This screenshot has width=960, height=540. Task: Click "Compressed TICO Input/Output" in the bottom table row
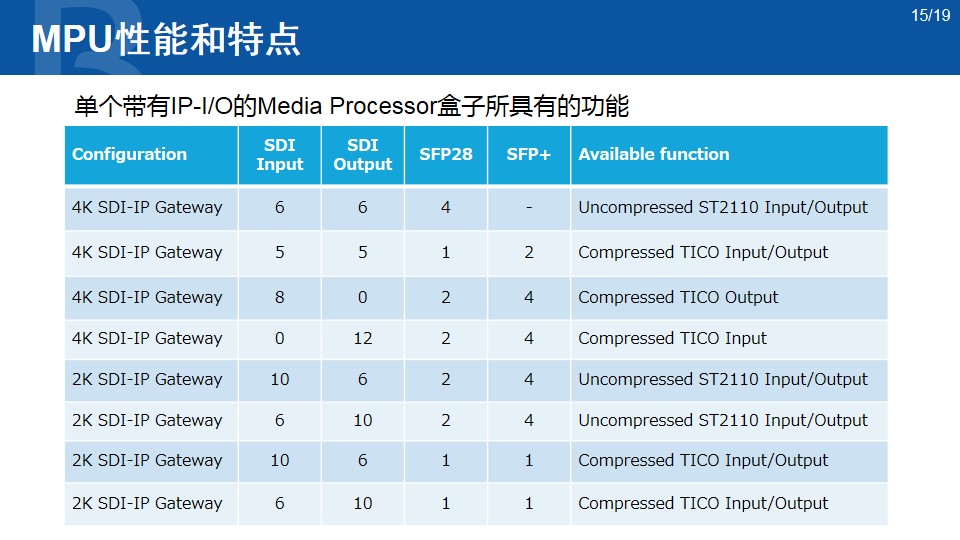(x=703, y=503)
